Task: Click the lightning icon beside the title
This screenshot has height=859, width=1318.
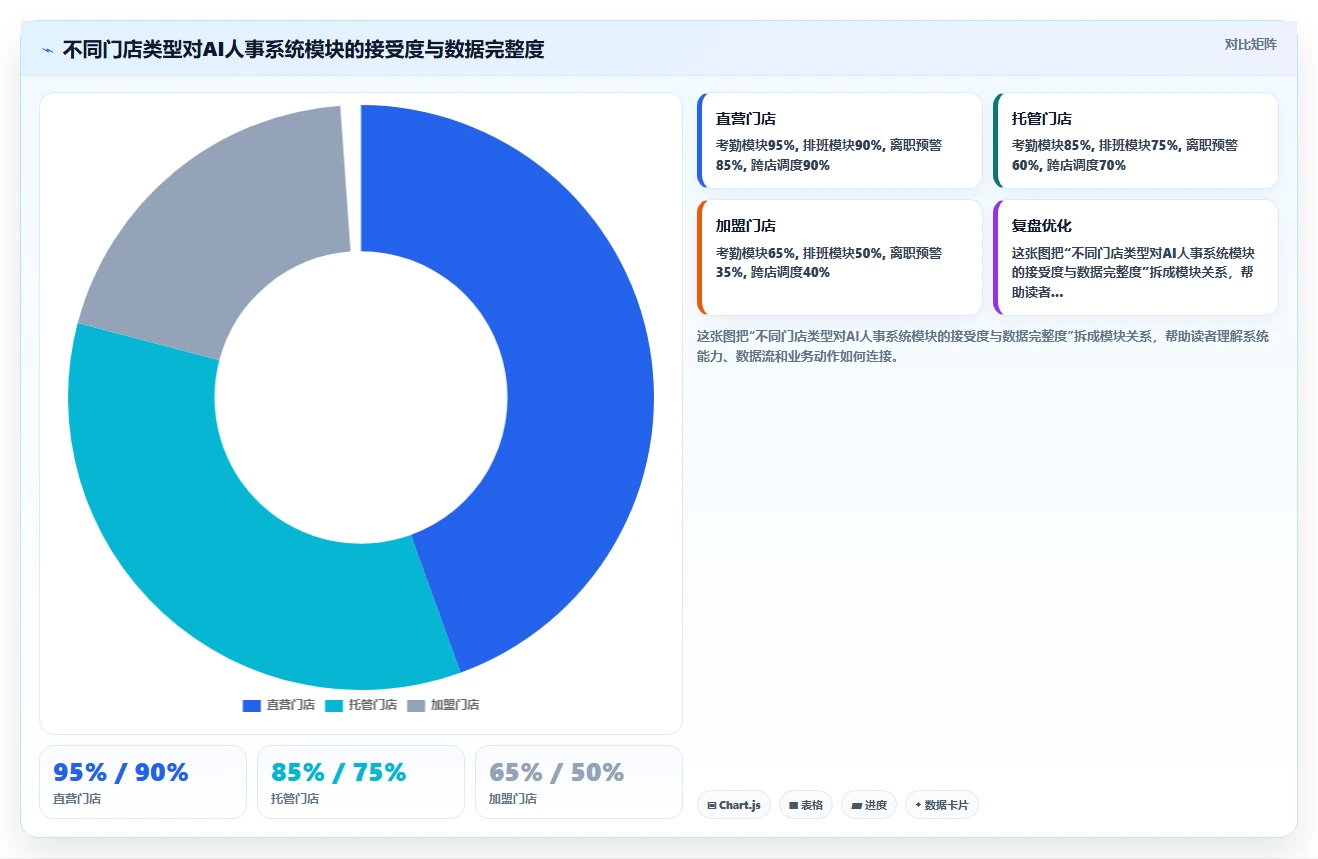Action: [x=47, y=49]
